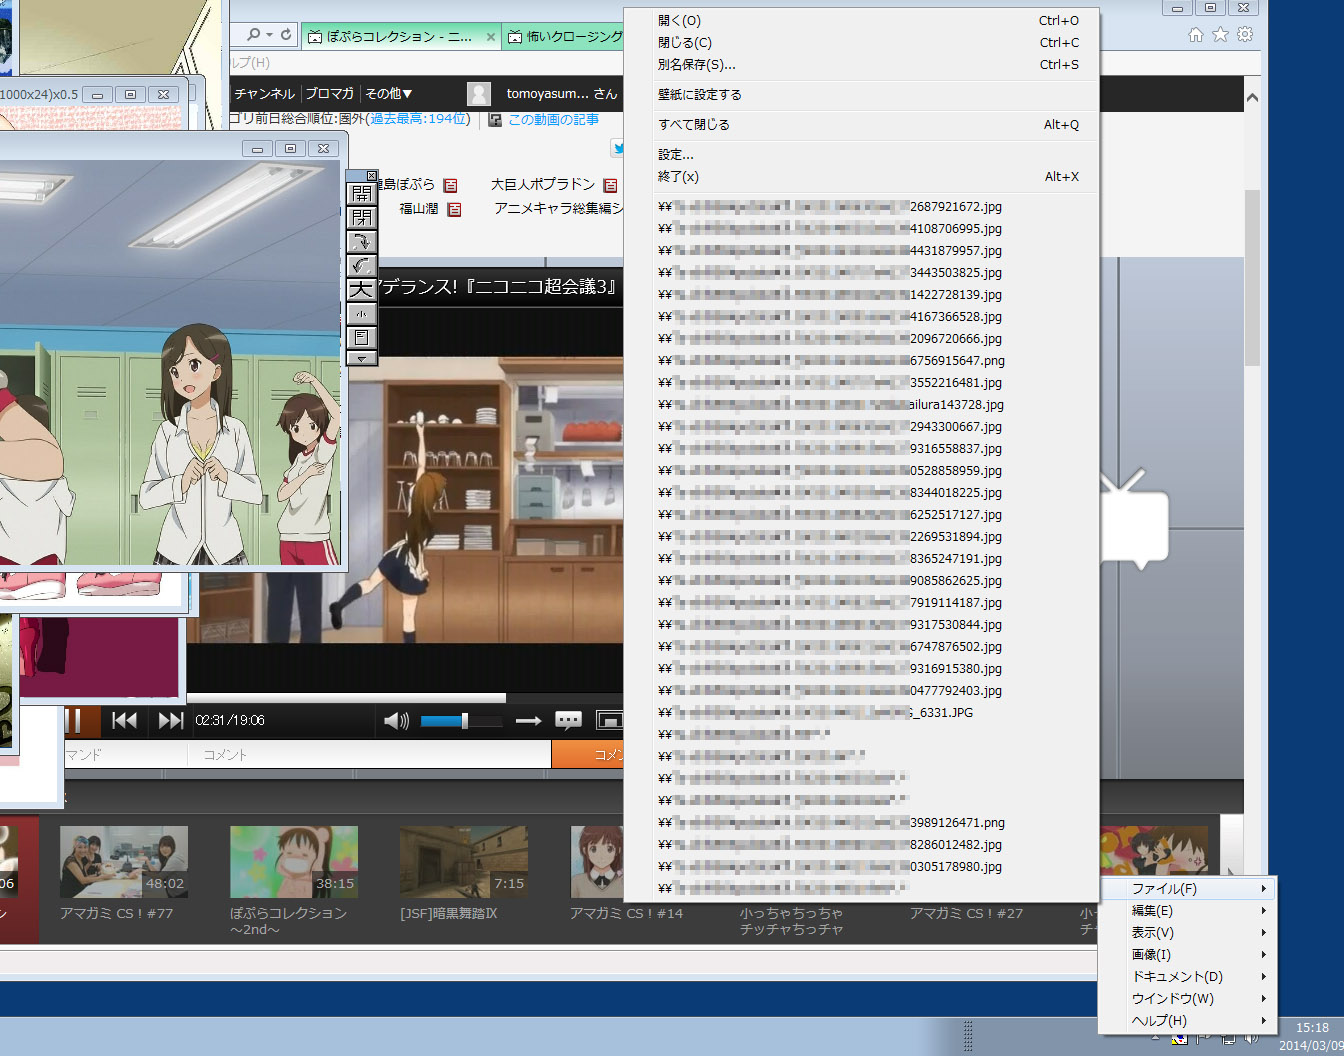This screenshot has width=1344, height=1056.
Task: Click the 大 (enlarge) button in floating toolbar
Action: pyautogui.click(x=361, y=289)
